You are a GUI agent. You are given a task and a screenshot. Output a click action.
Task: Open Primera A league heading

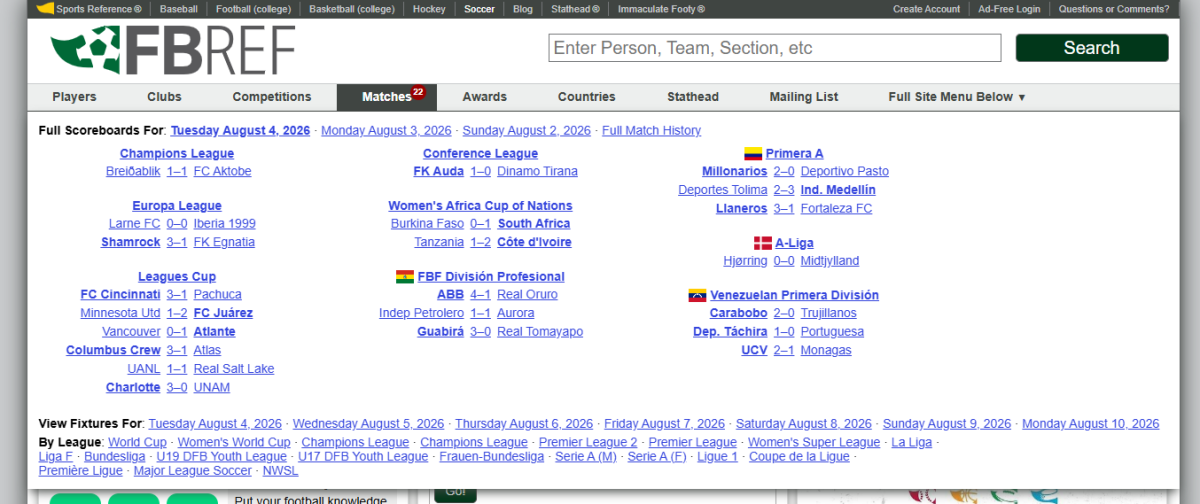(795, 154)
